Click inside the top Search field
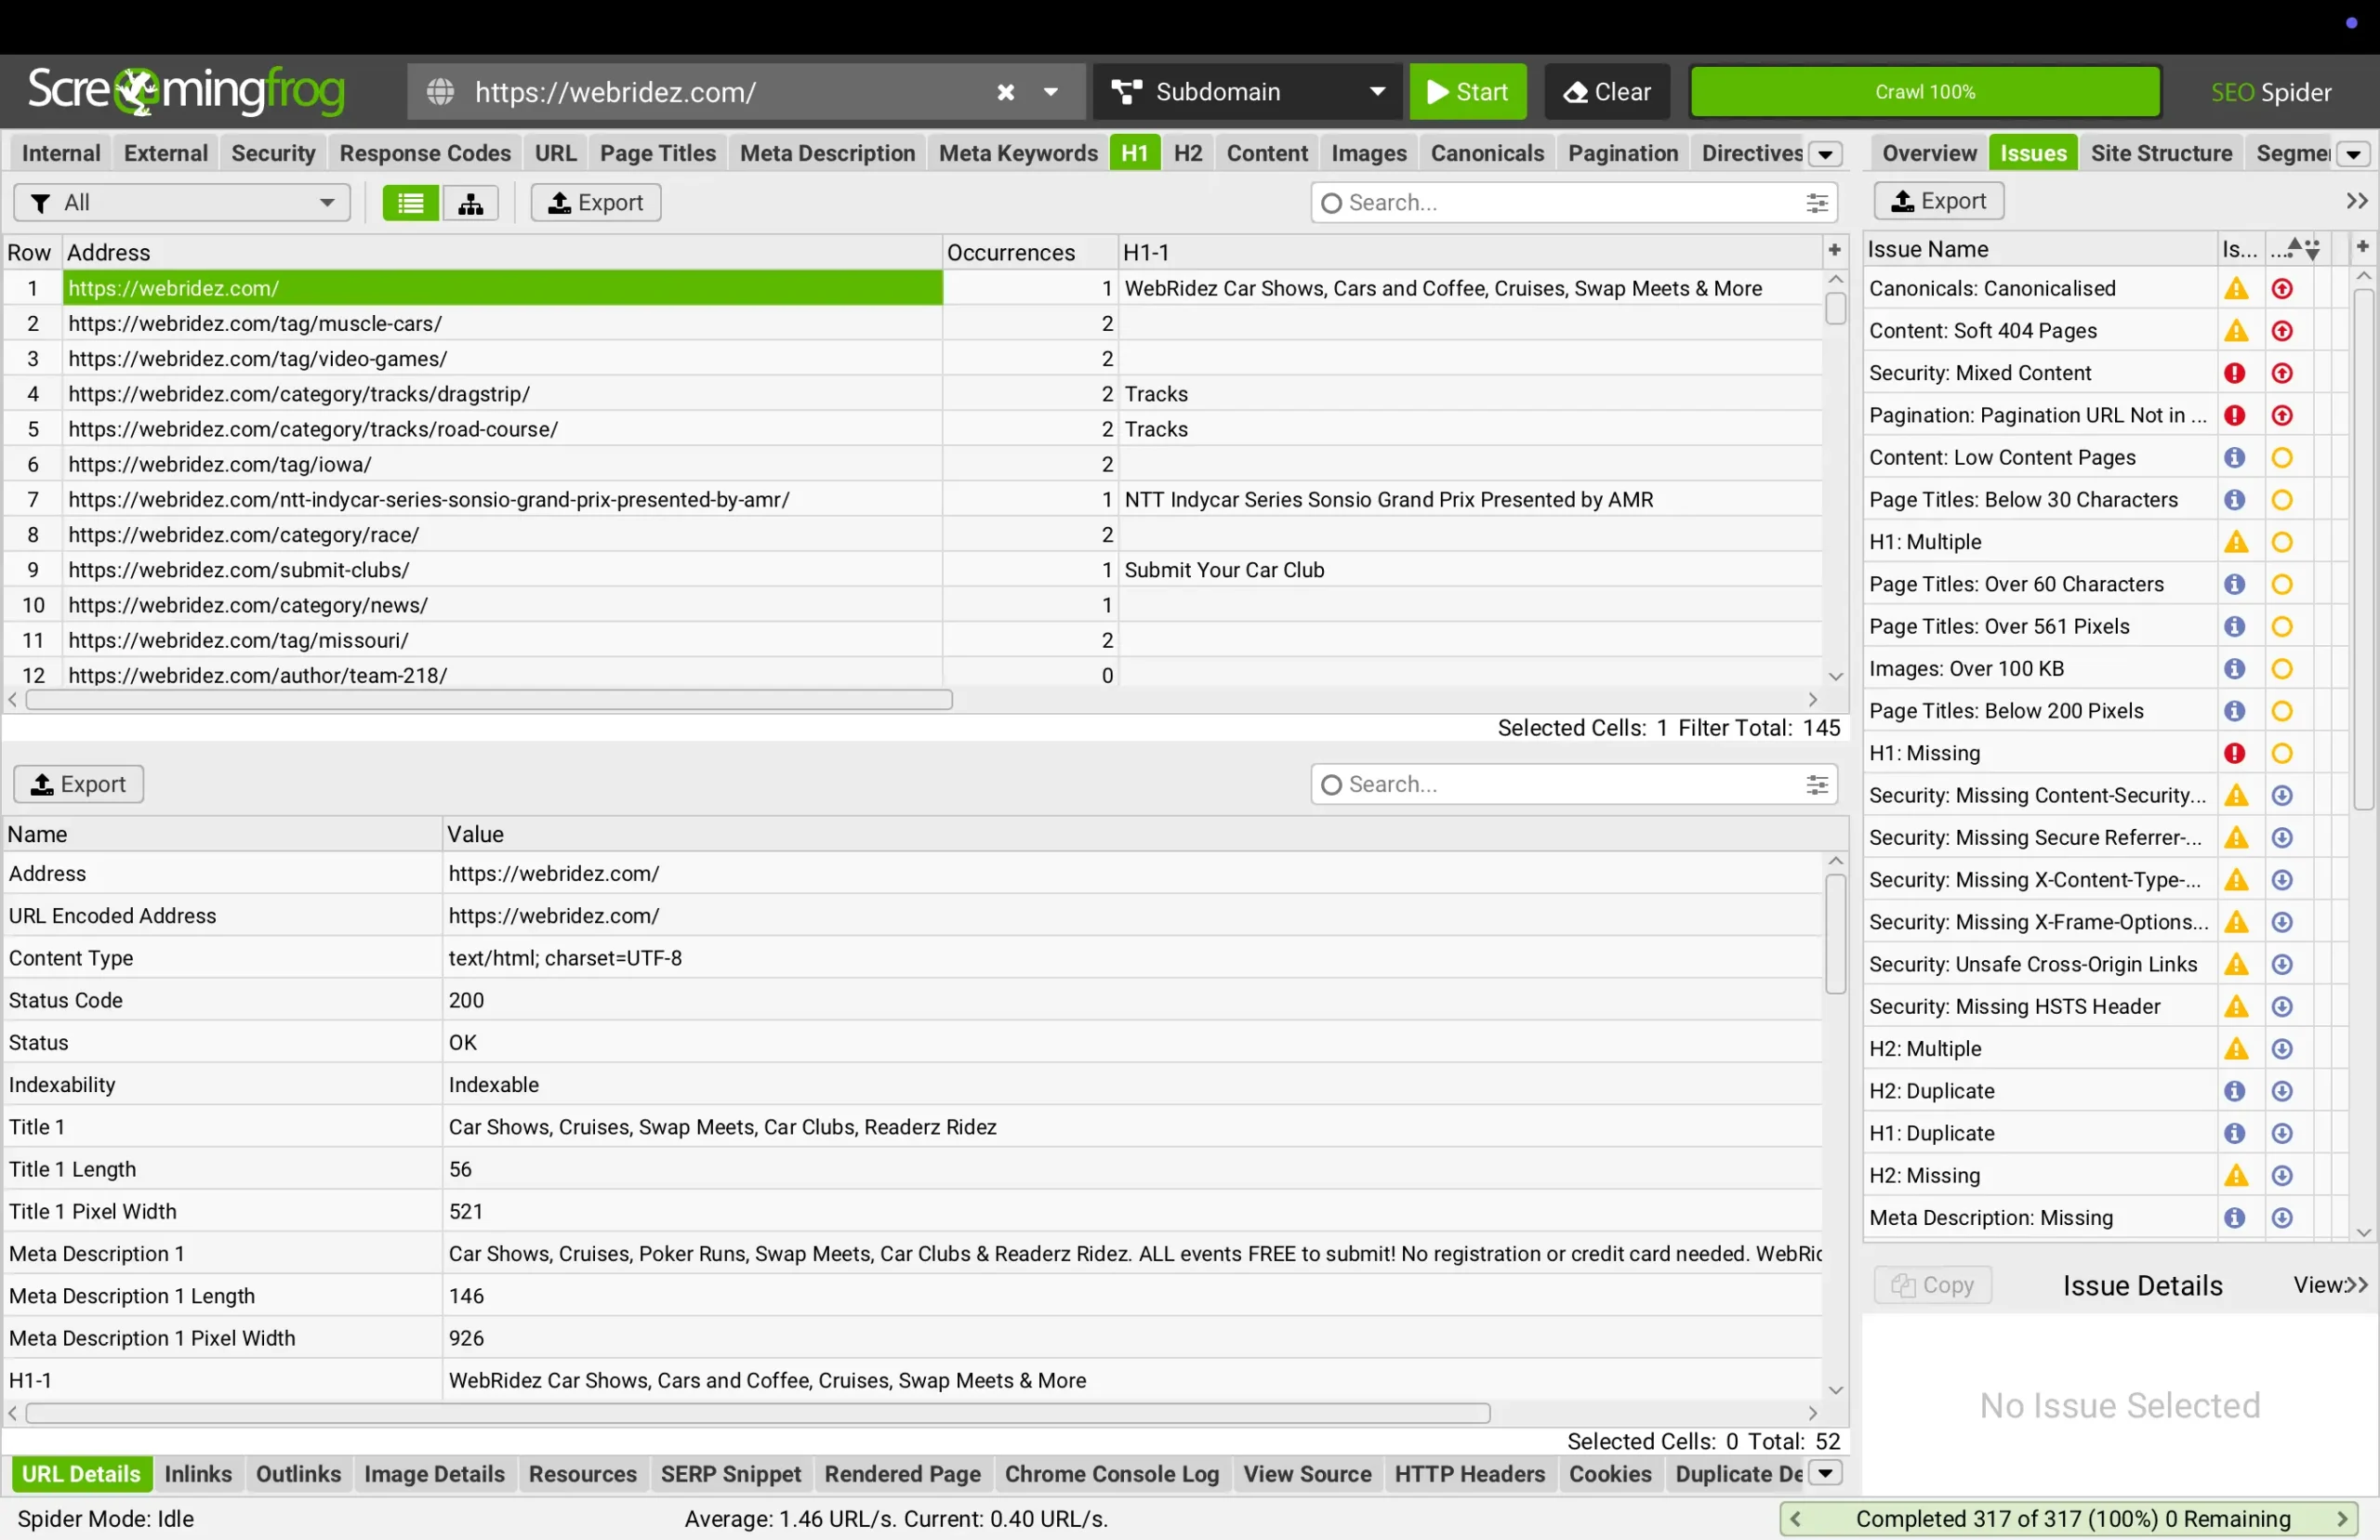The height and width of the screenshot is (1540, 2380). [x=1550, y=202]
